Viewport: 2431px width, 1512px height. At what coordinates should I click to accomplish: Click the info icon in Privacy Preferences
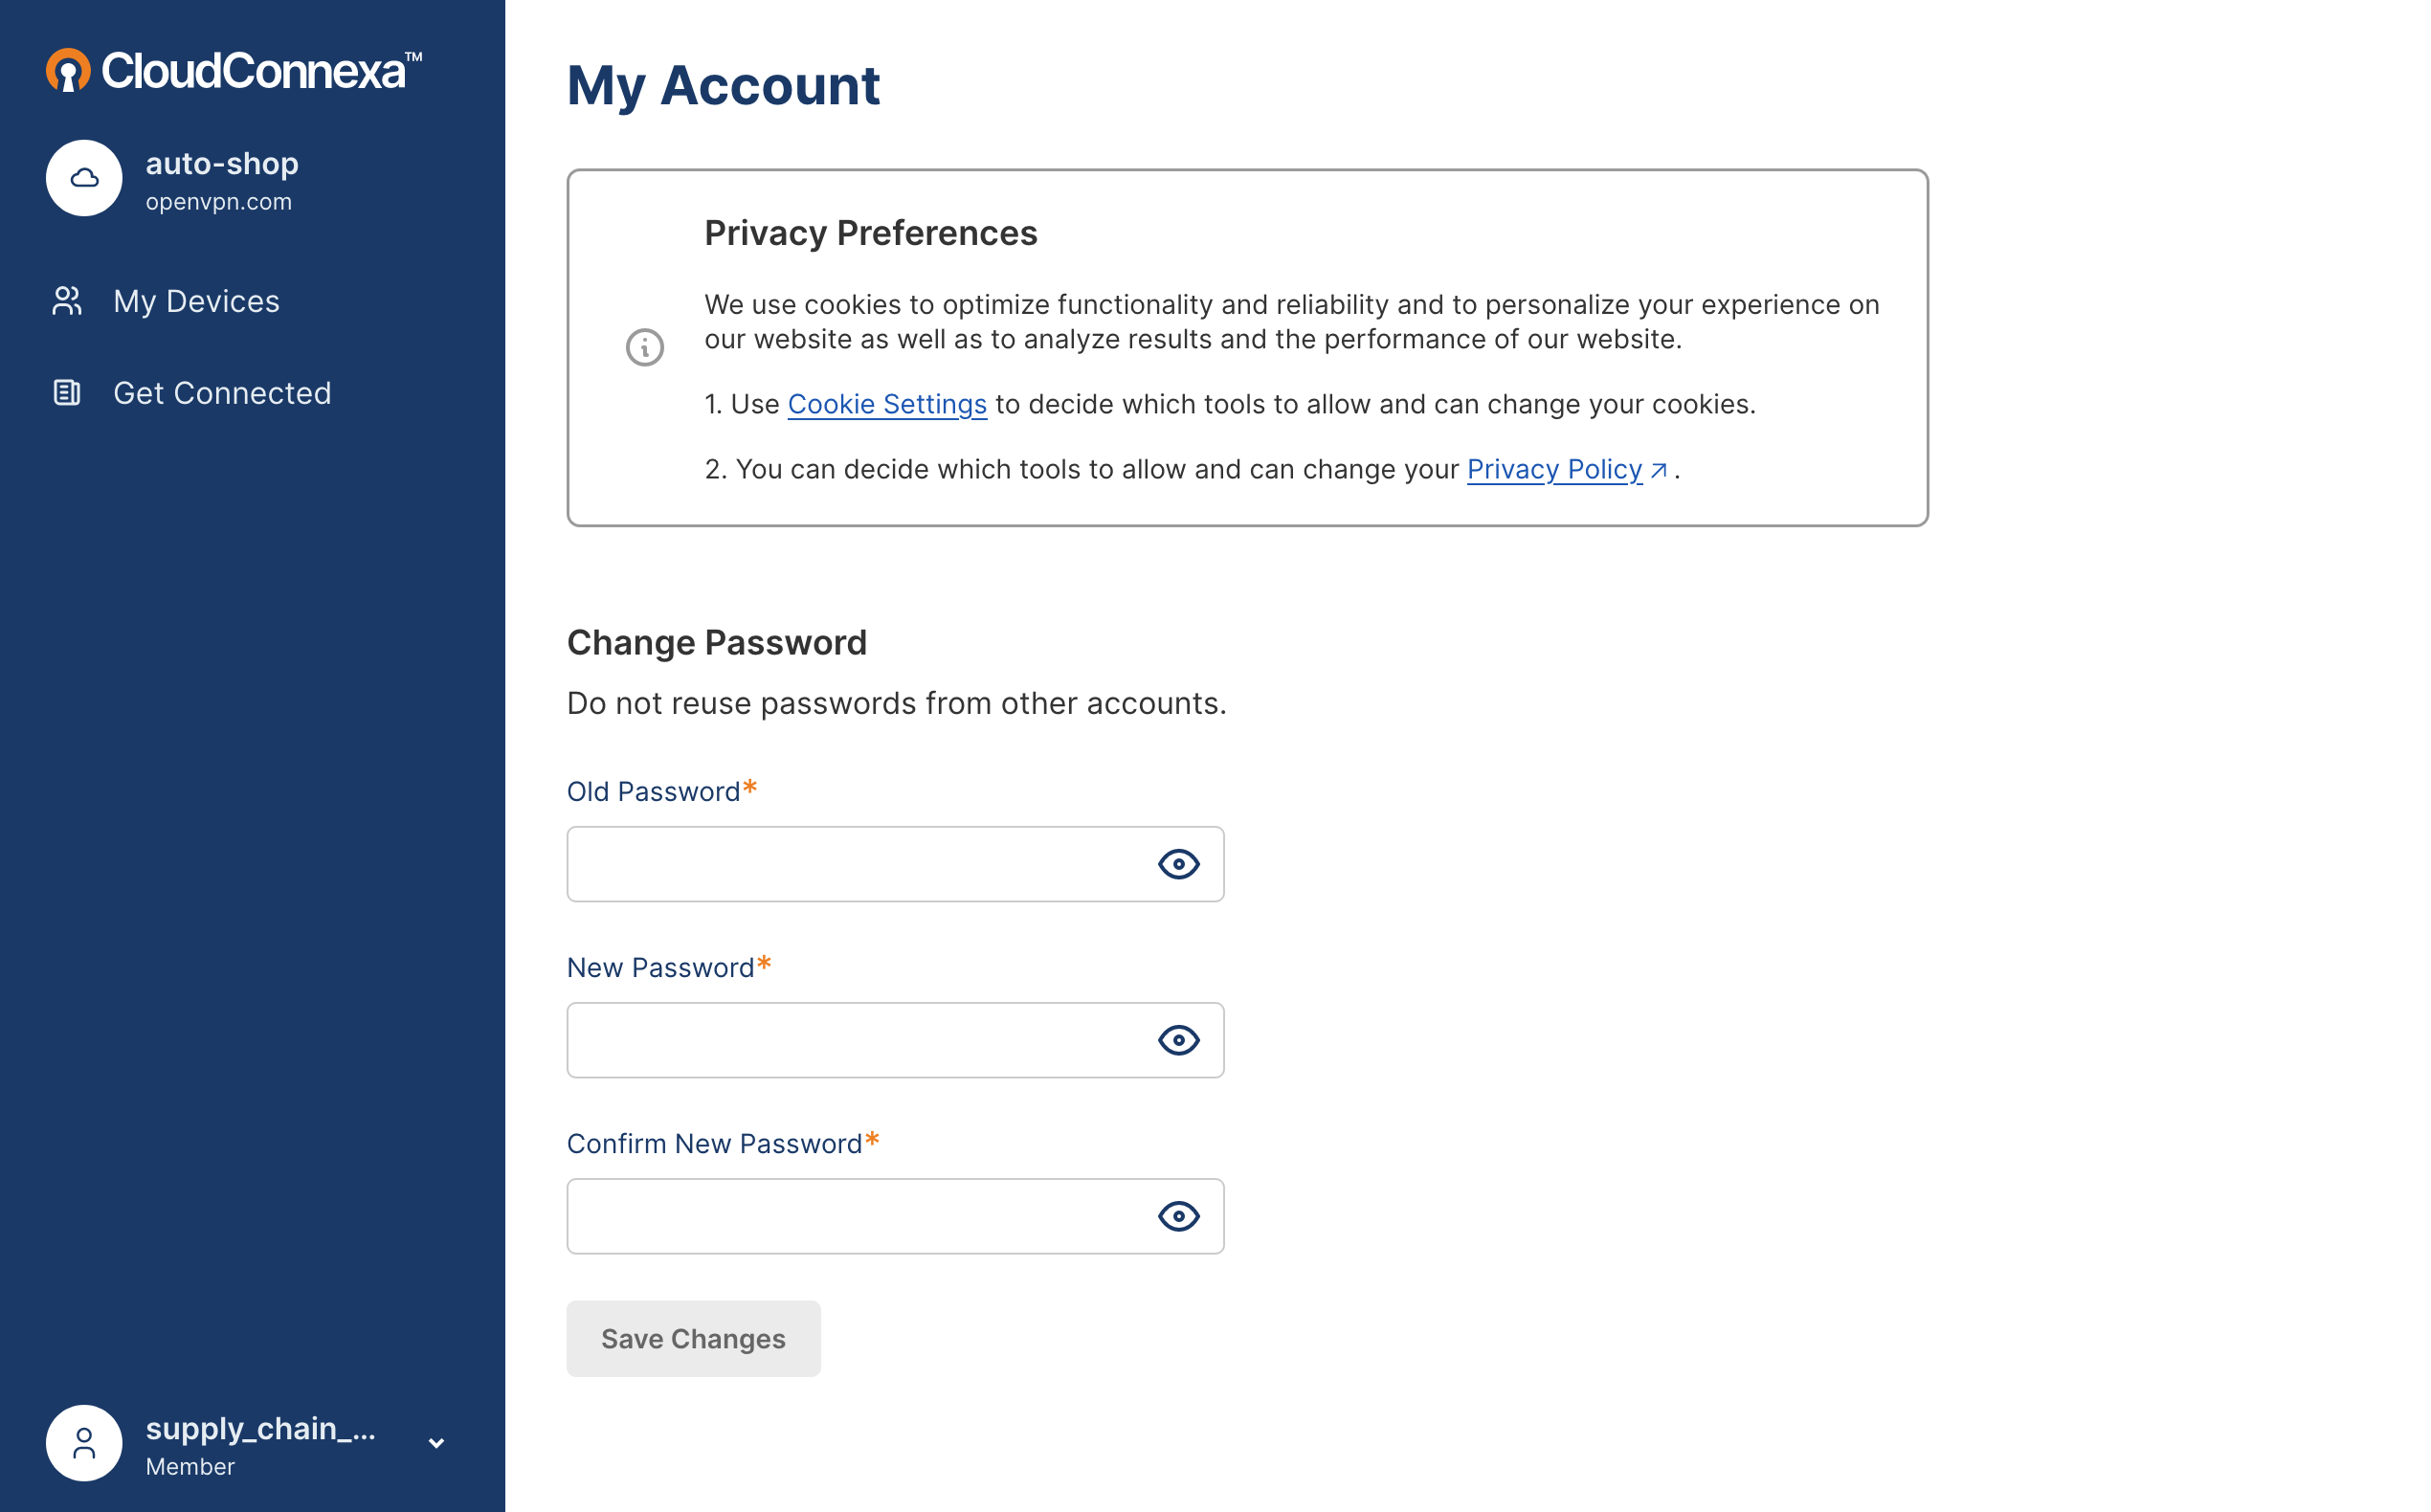(x=644, y=346)
